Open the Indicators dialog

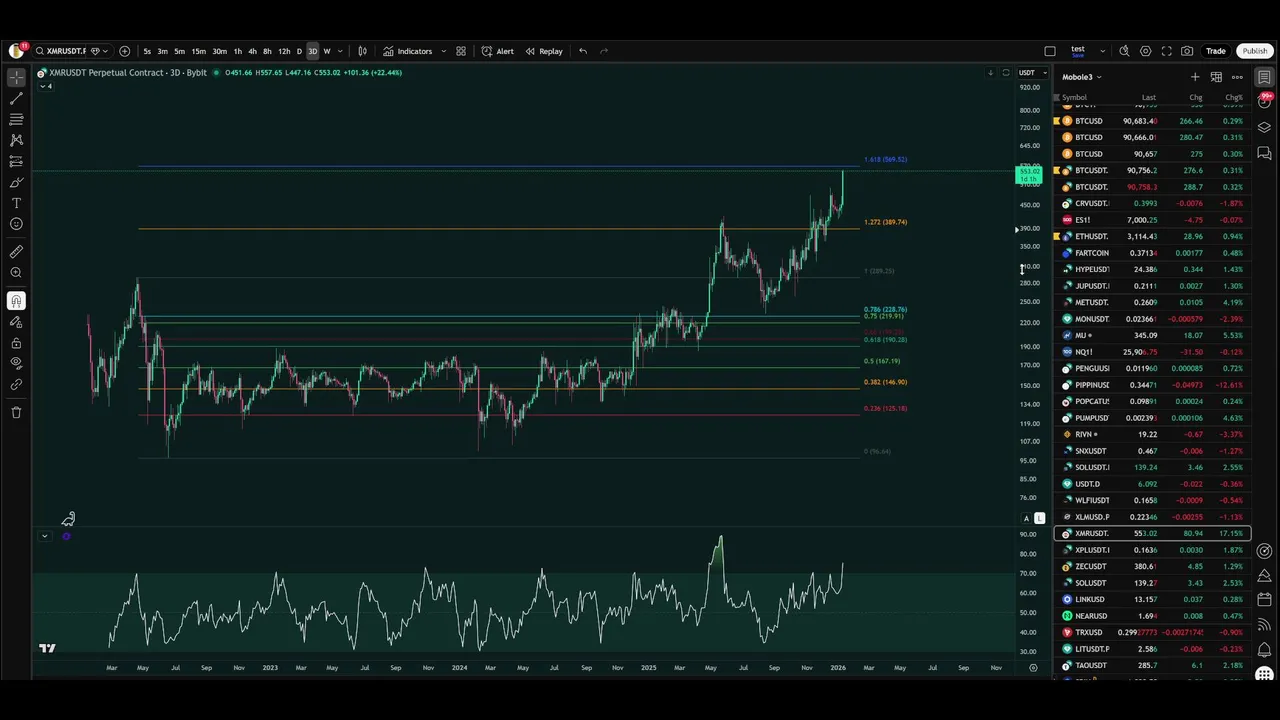coord(408,51)
